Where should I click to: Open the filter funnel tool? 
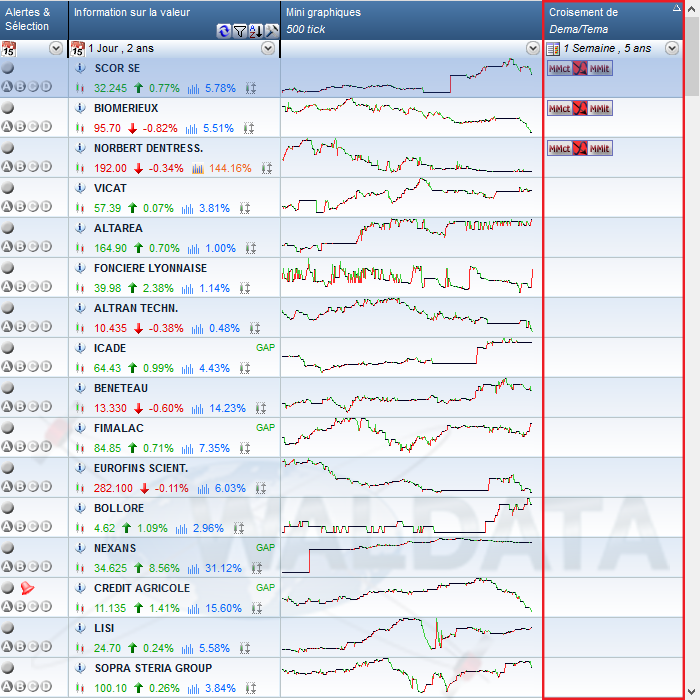240,31
